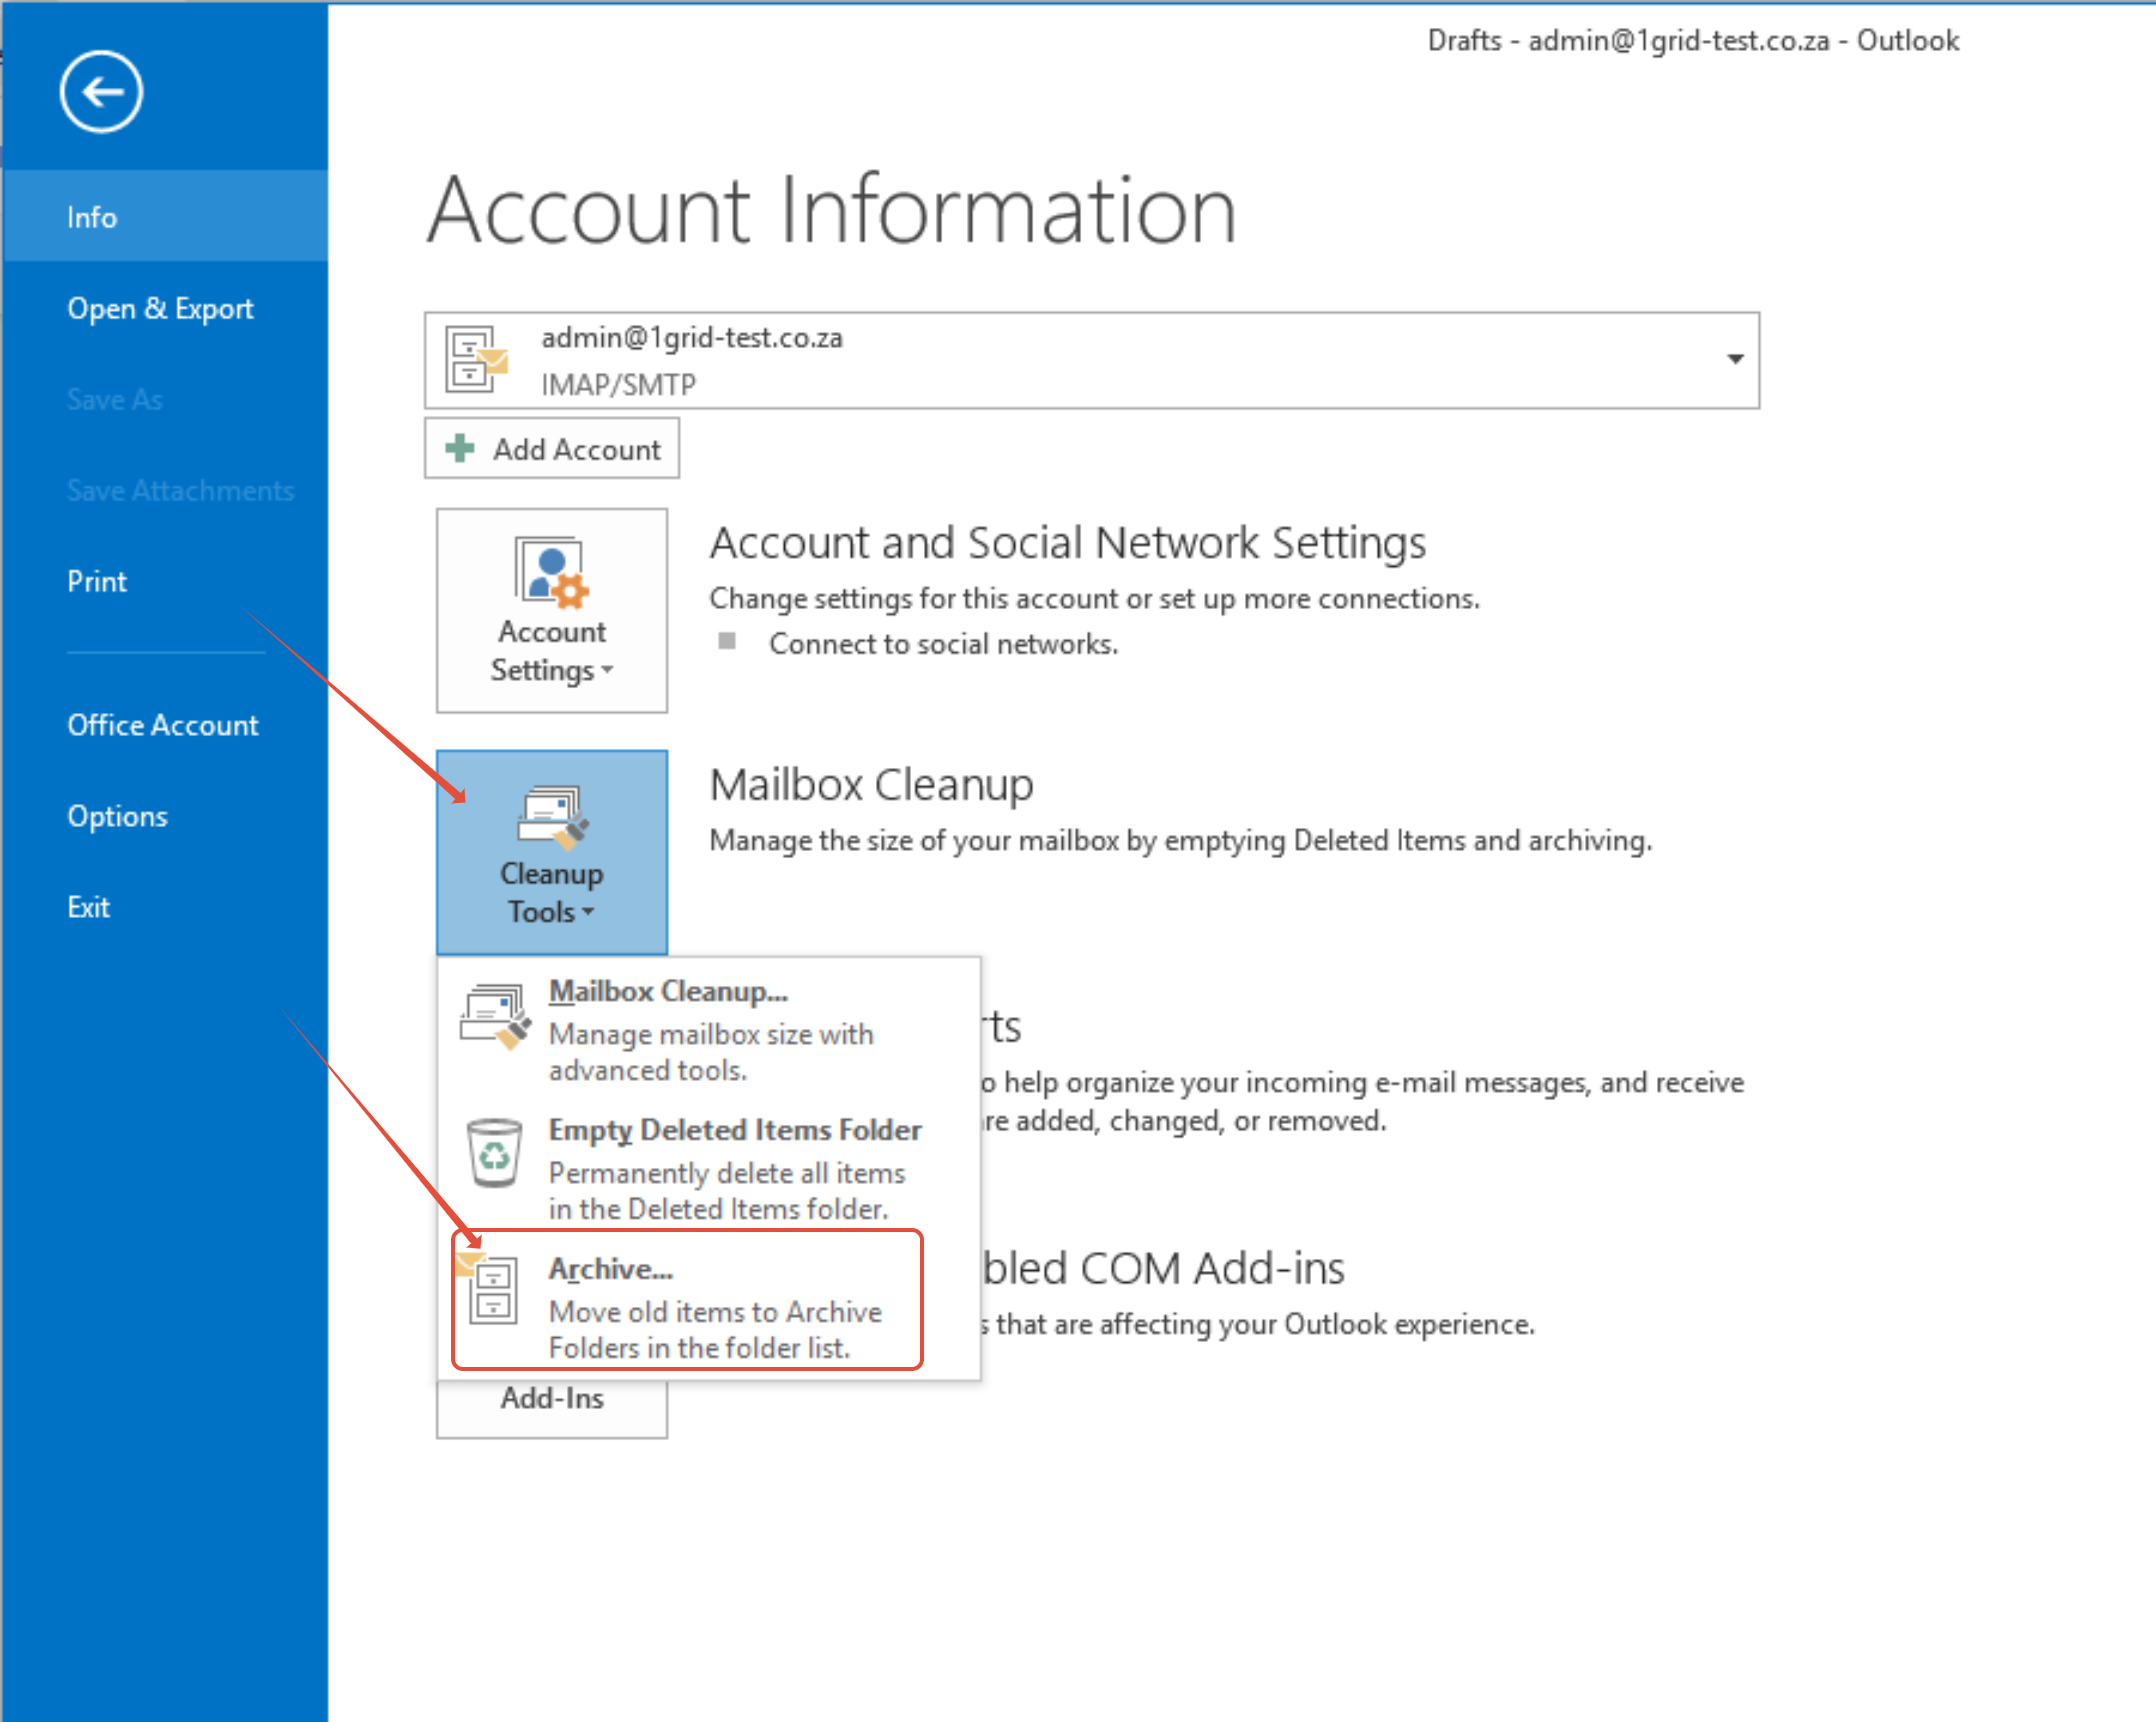This screenshot has height=1722, width=2156.
Task: Click the Cleanup Tools mailbox brush icon
Action: pyautogui.click(x=551, y=816)
